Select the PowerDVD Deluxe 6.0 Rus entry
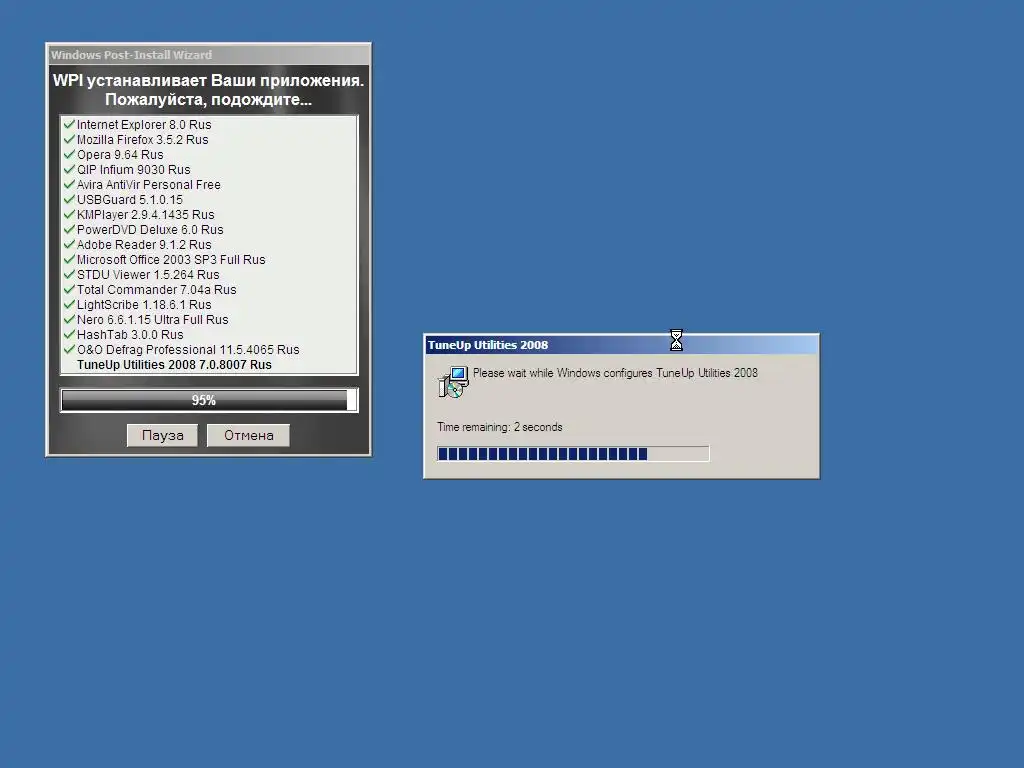The image size is (1024, 768). 150,230
